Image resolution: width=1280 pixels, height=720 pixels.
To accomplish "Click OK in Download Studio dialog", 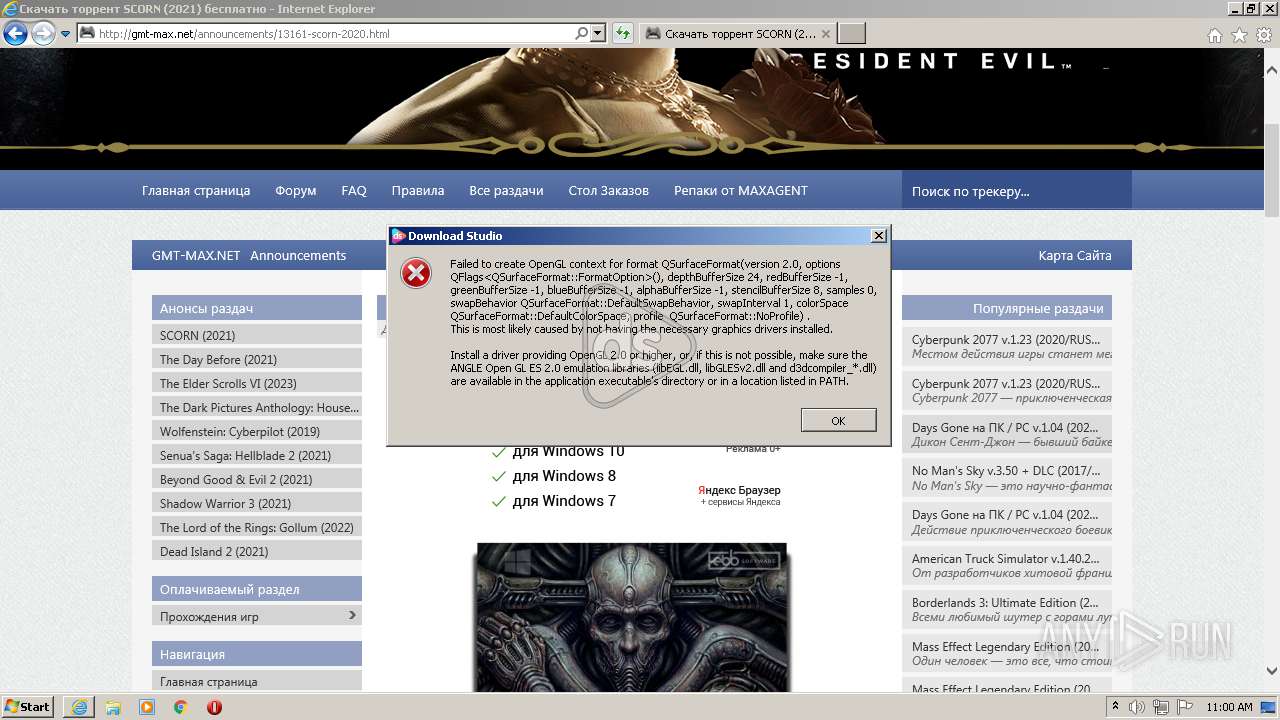I will [838, 420].
